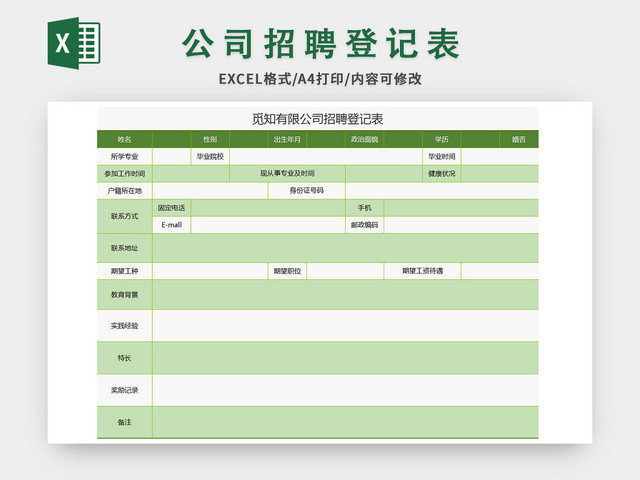Screen dimensions: 640x480
Task: Click the 备注 label cell
Action: [x=124, y=422]
